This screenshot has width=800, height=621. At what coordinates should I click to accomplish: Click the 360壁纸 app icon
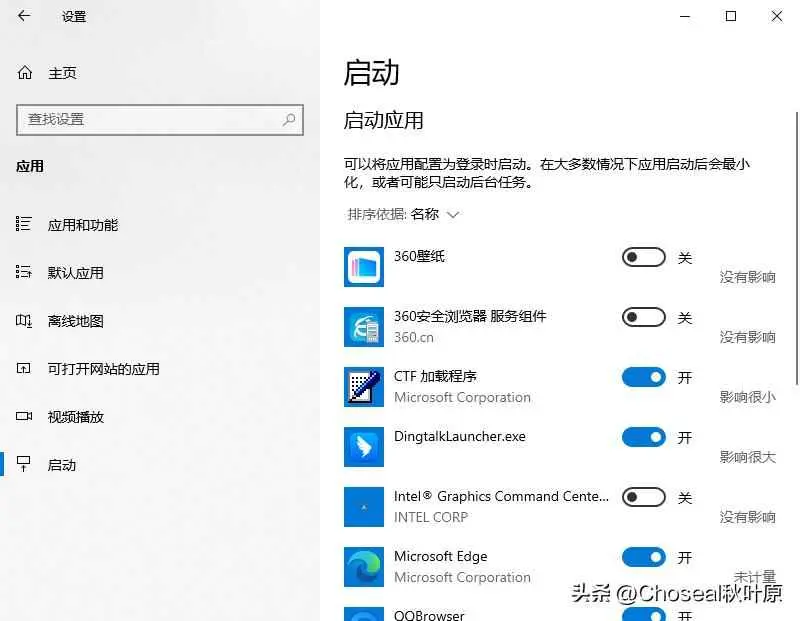[x=364, y=267]
